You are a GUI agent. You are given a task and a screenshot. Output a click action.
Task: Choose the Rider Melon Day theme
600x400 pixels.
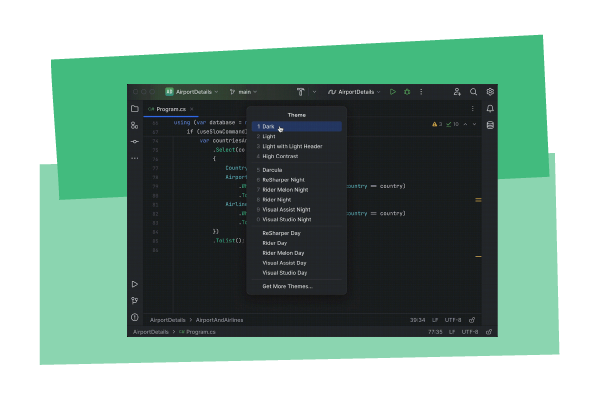coord(297,253)
